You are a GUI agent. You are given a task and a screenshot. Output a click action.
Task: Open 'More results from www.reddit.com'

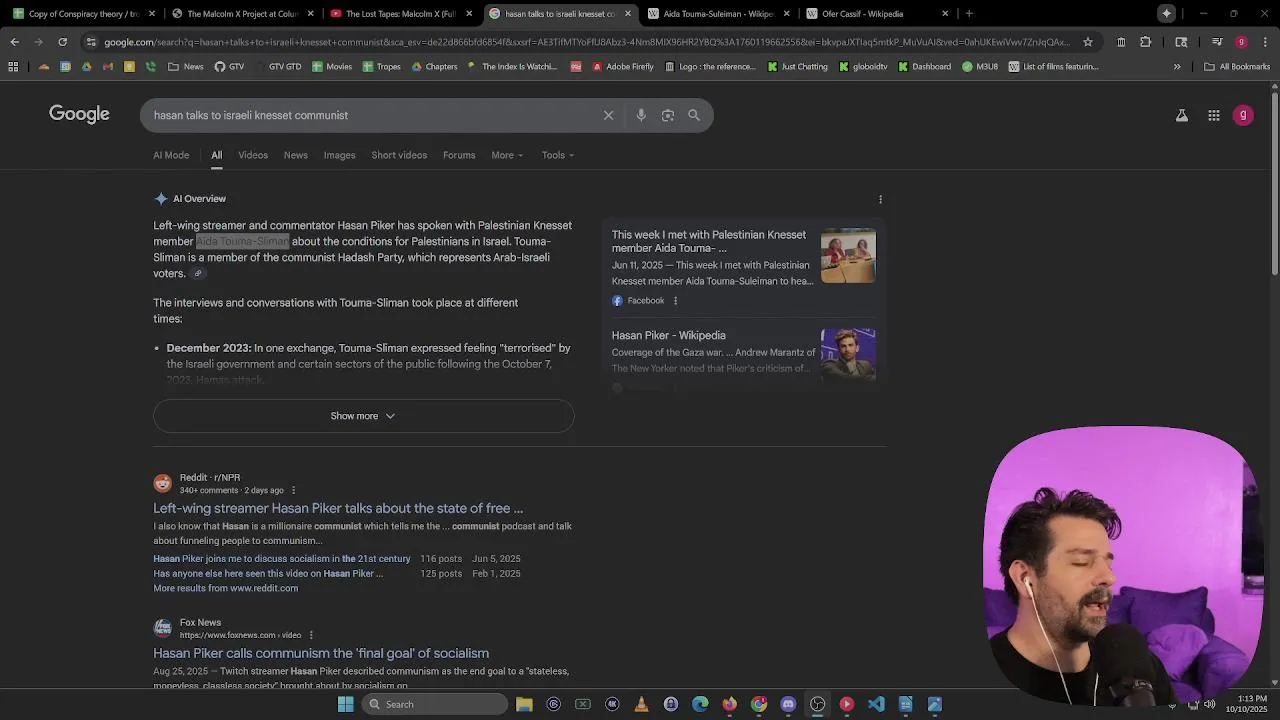[225, 588]
